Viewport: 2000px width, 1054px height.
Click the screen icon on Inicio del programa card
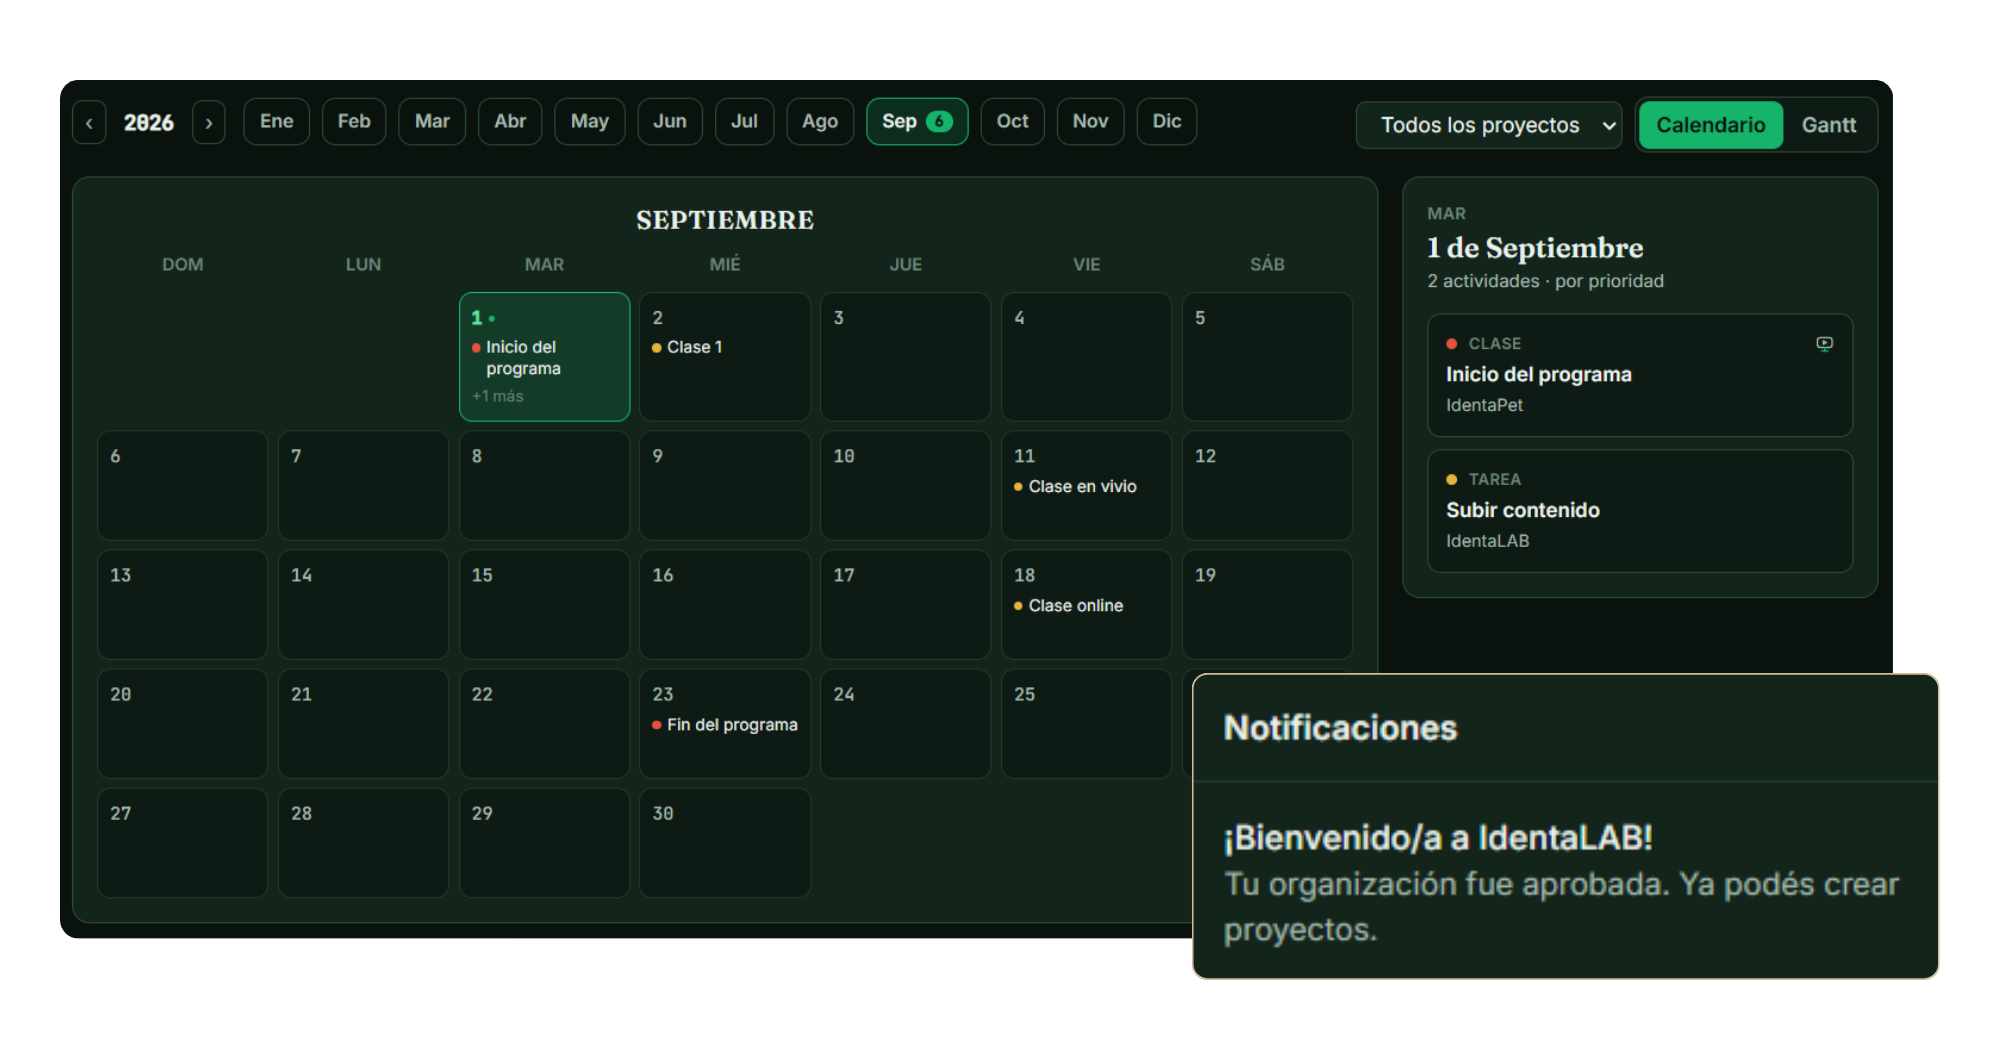point(1824,344)
